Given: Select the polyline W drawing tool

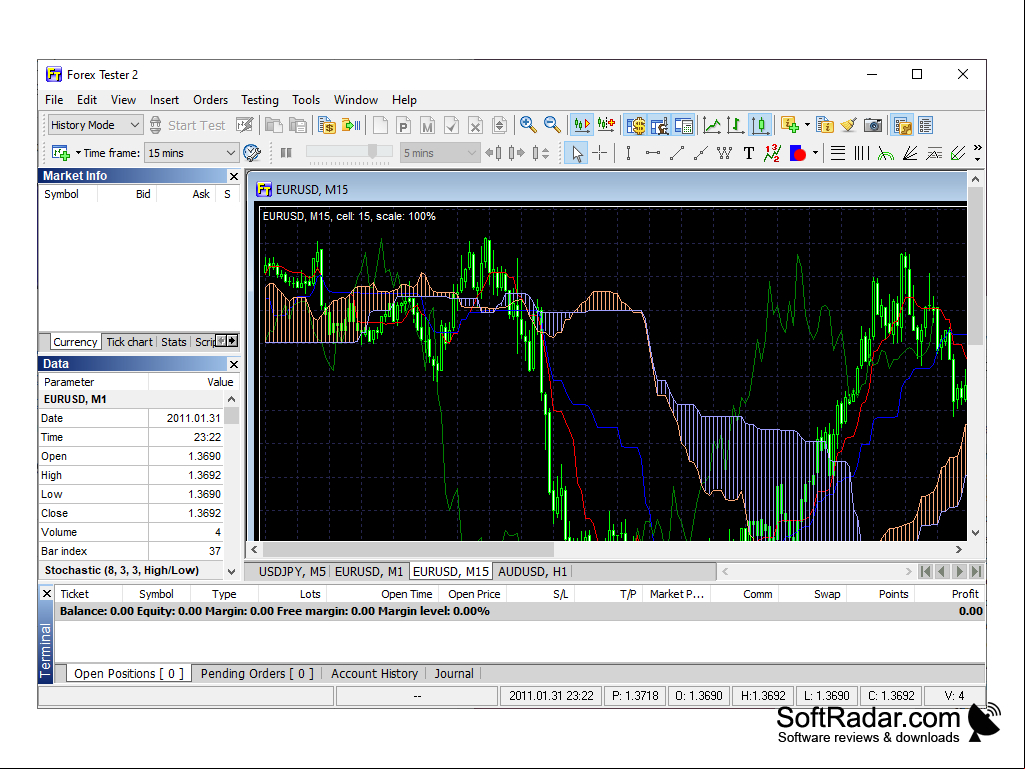Looking at the screenshot, I should pos(724,153).
